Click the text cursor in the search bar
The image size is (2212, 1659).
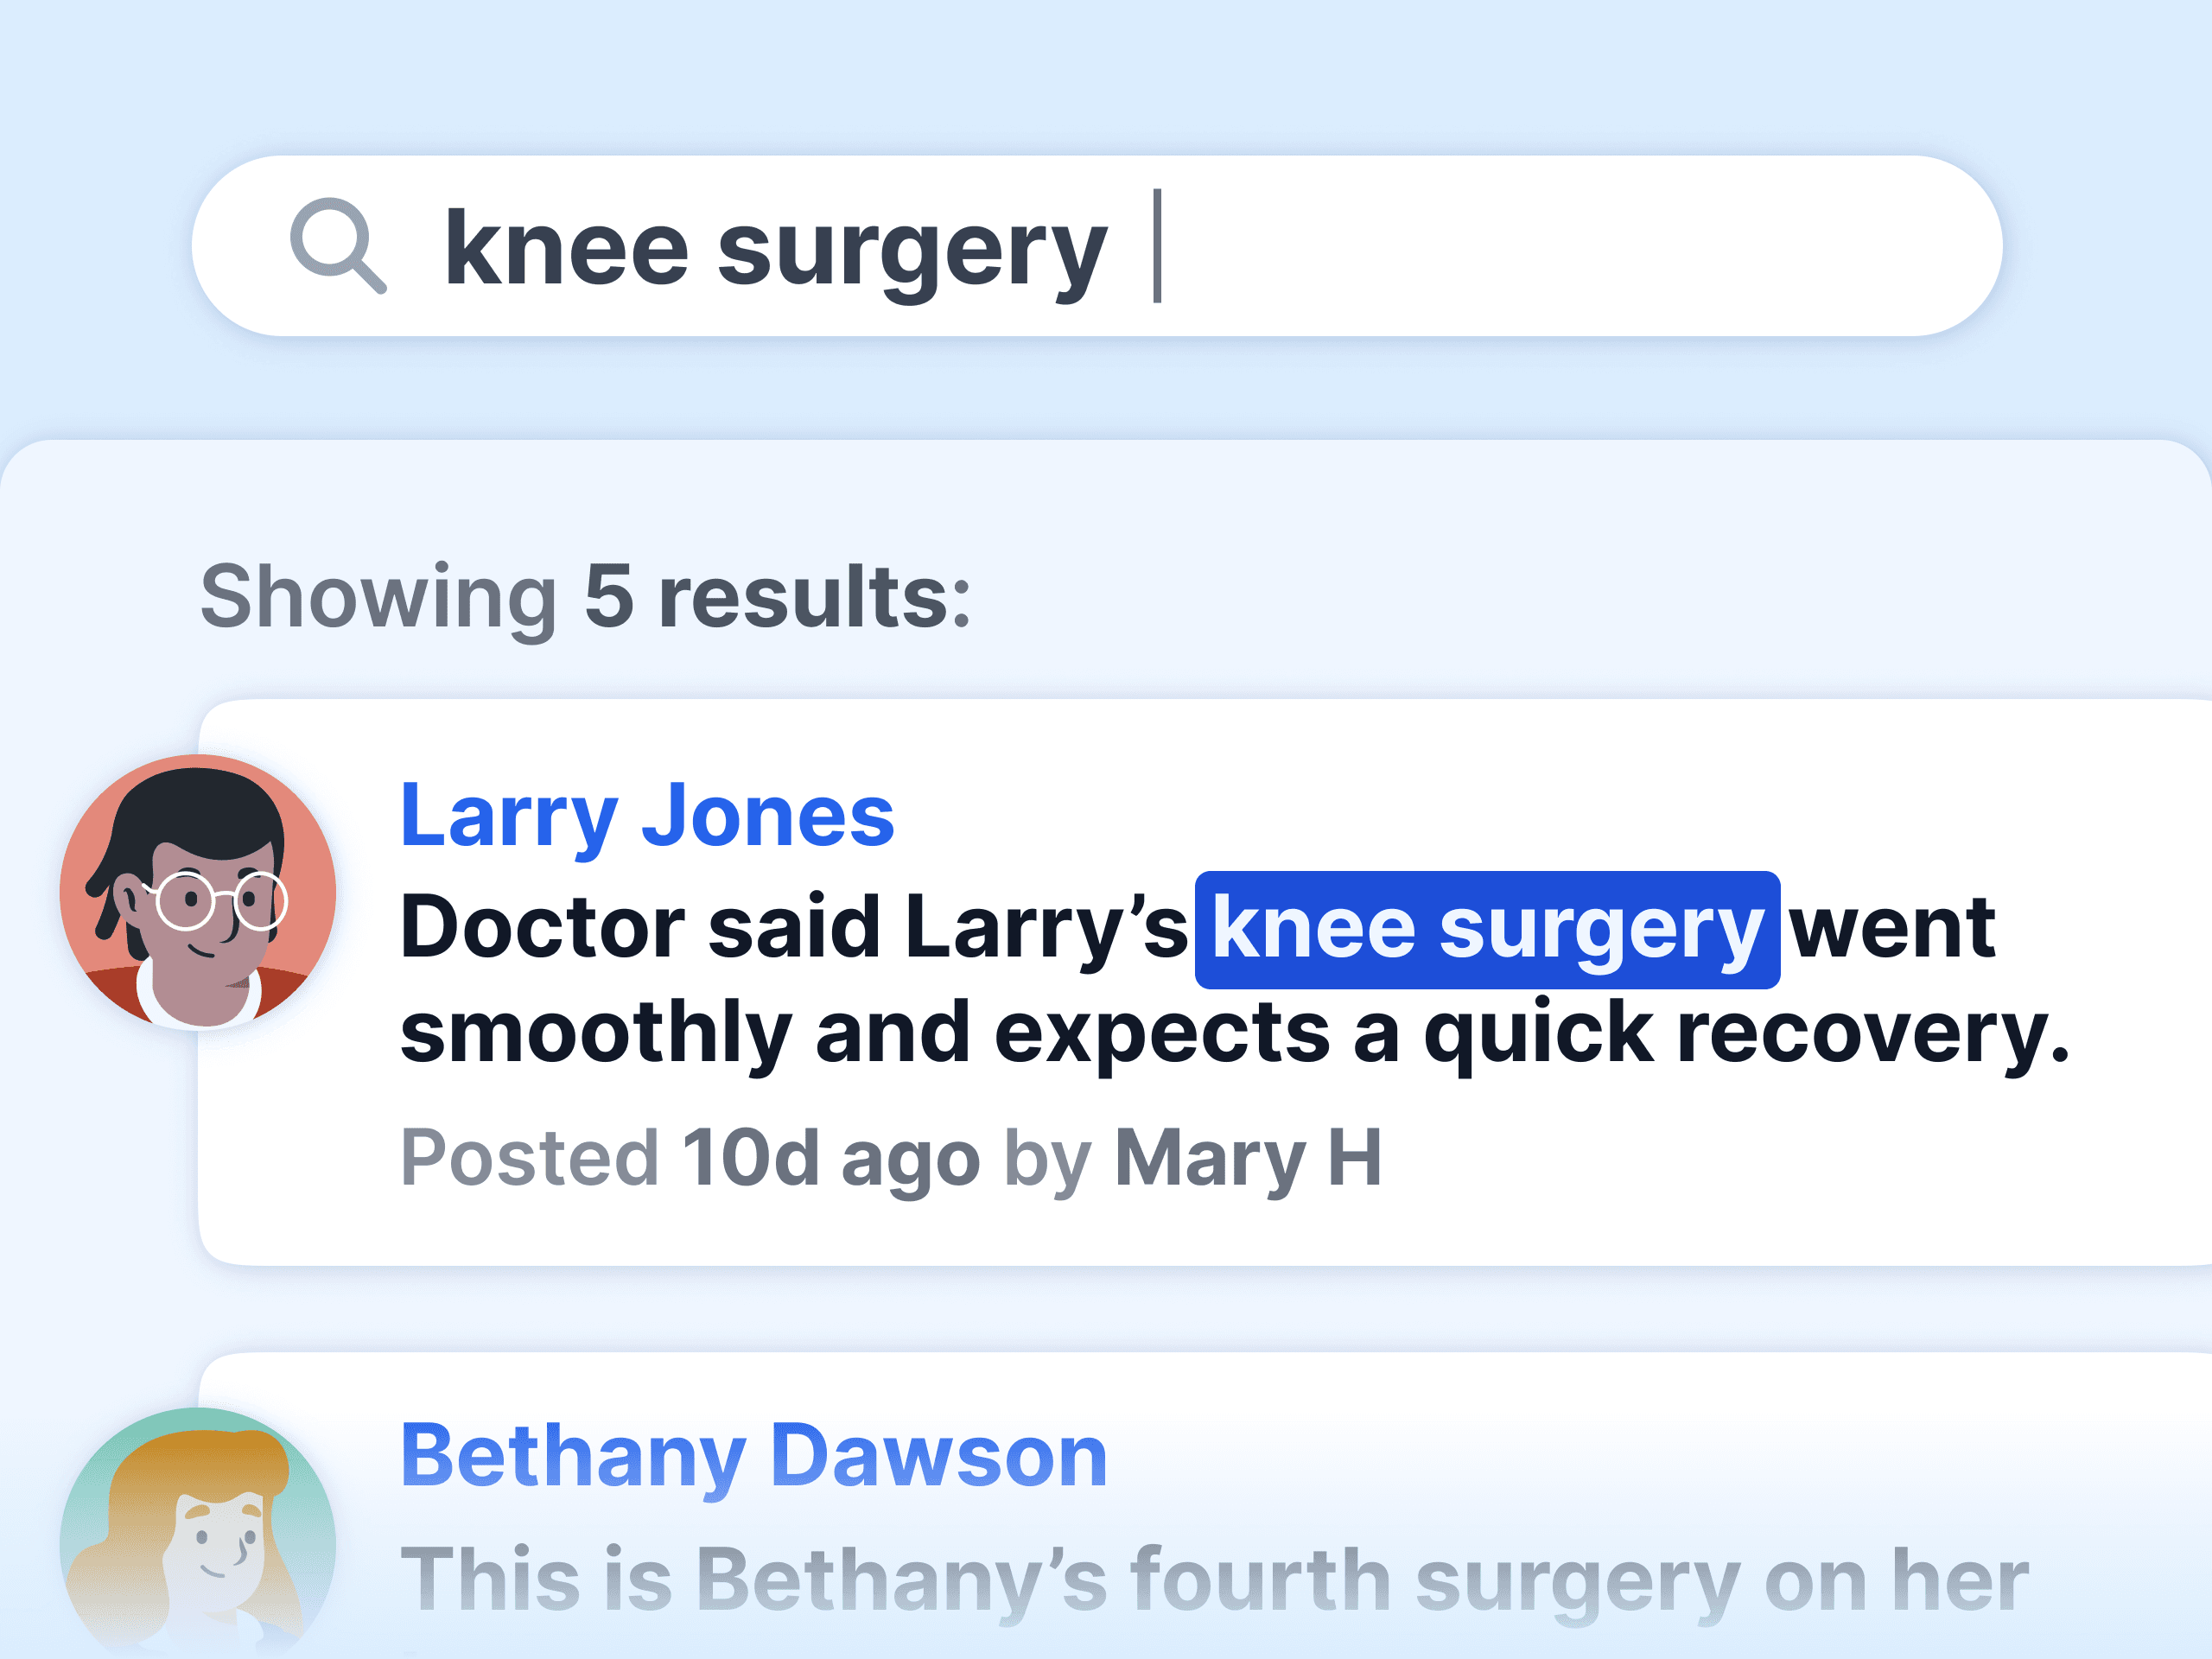pos(1157,246)
